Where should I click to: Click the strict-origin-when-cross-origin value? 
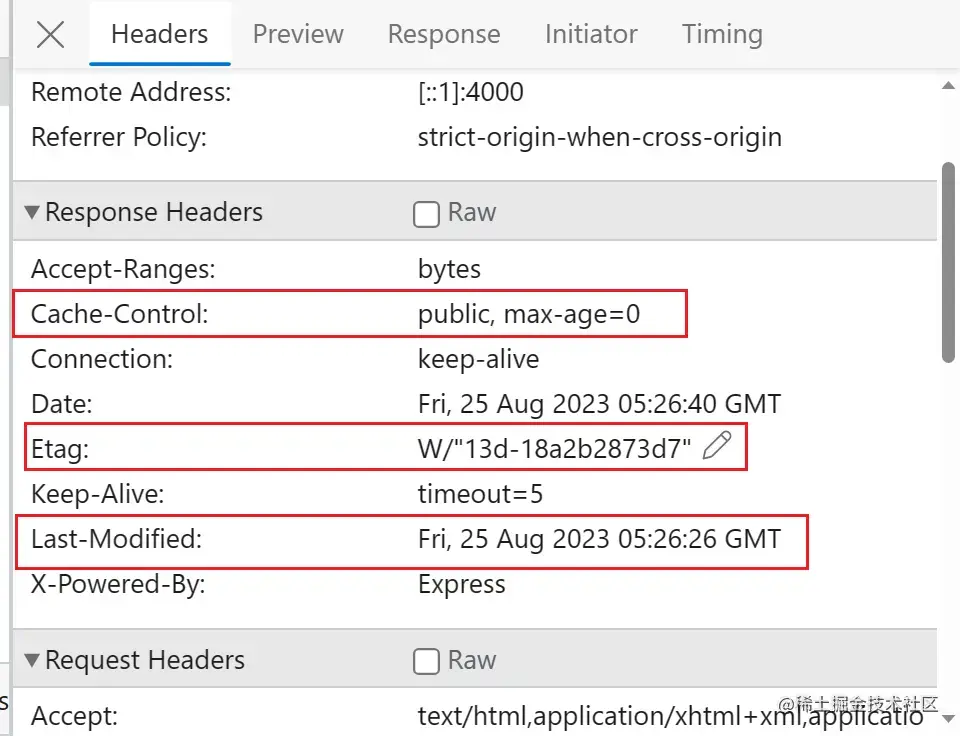(600, 137)
